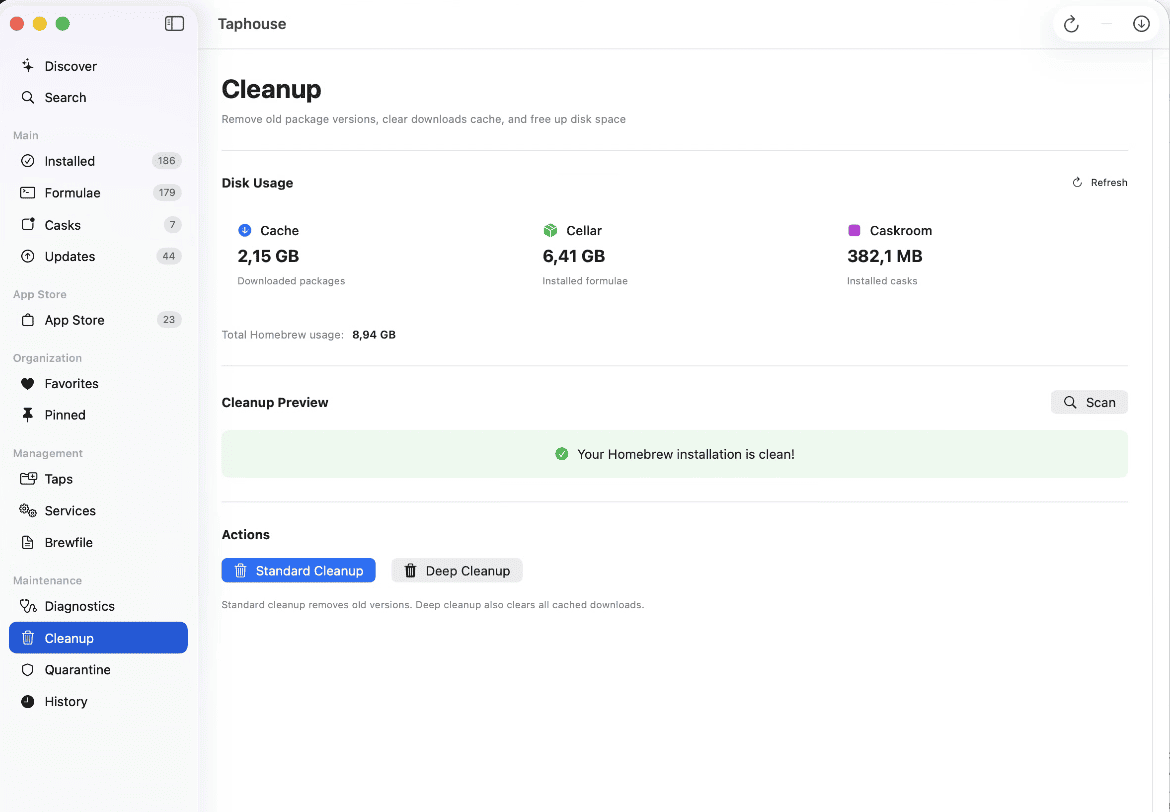Open the Discover section
Image resolution: width=1170 pixels, height=812 pixels.
pos(70,66)
